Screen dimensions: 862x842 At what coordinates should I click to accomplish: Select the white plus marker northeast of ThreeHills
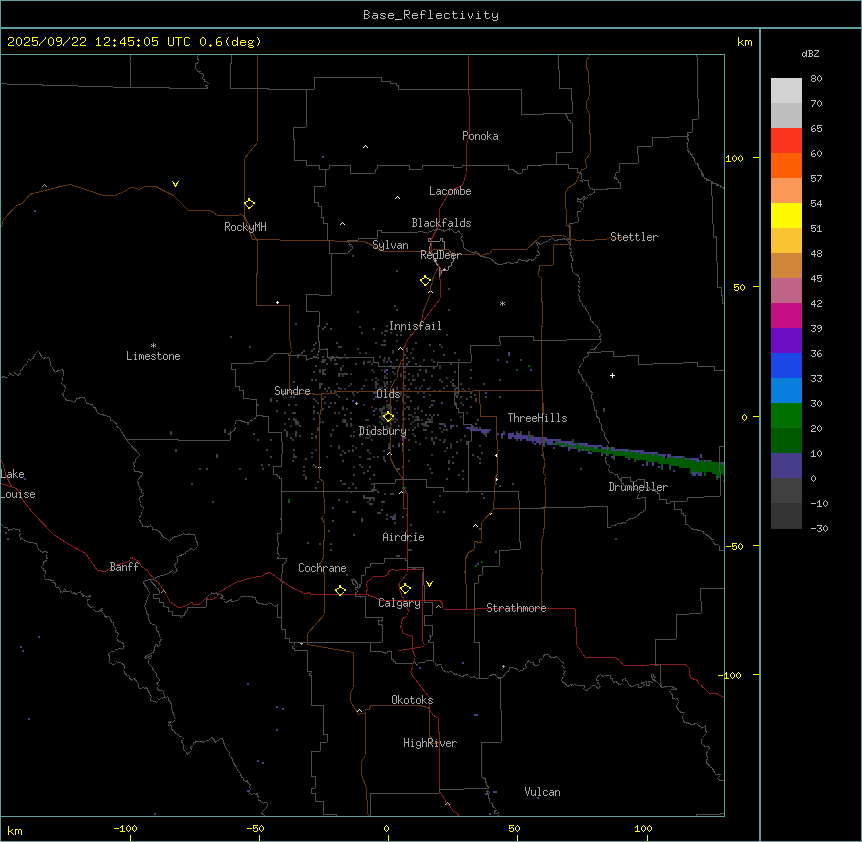click(612, 375)
